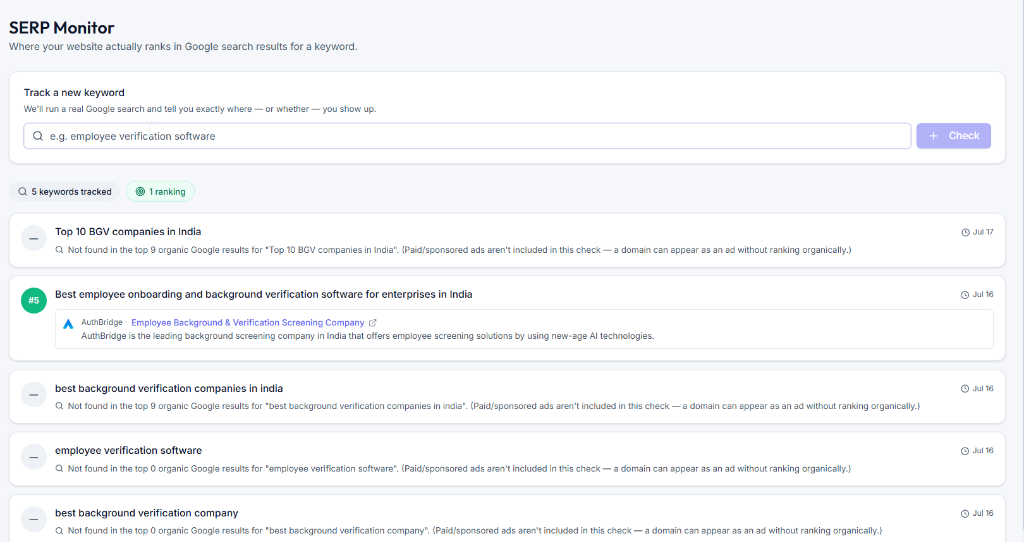Click the 'AuthBridge' source name text

point(102,323)
